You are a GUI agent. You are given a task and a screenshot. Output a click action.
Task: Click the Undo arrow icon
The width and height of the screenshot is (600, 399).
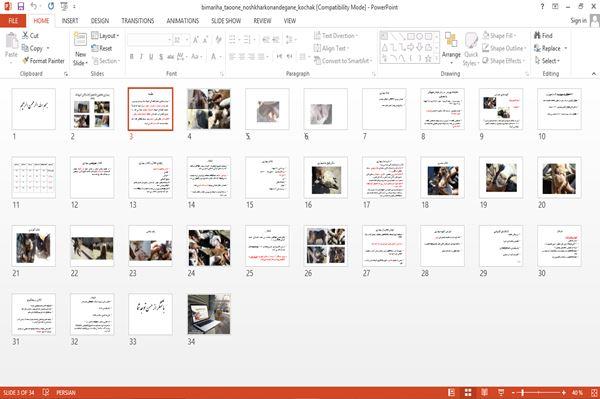(34, 7)
